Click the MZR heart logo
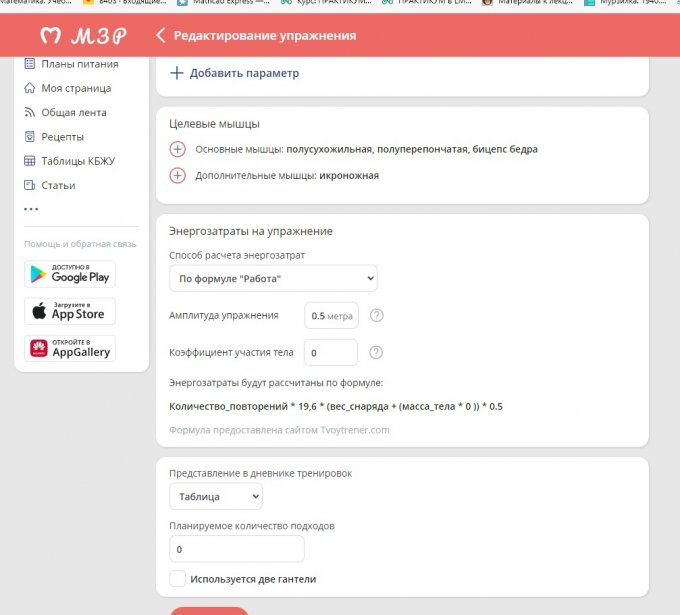Screen dimensions: 680x615 click(x=51, y=36)
